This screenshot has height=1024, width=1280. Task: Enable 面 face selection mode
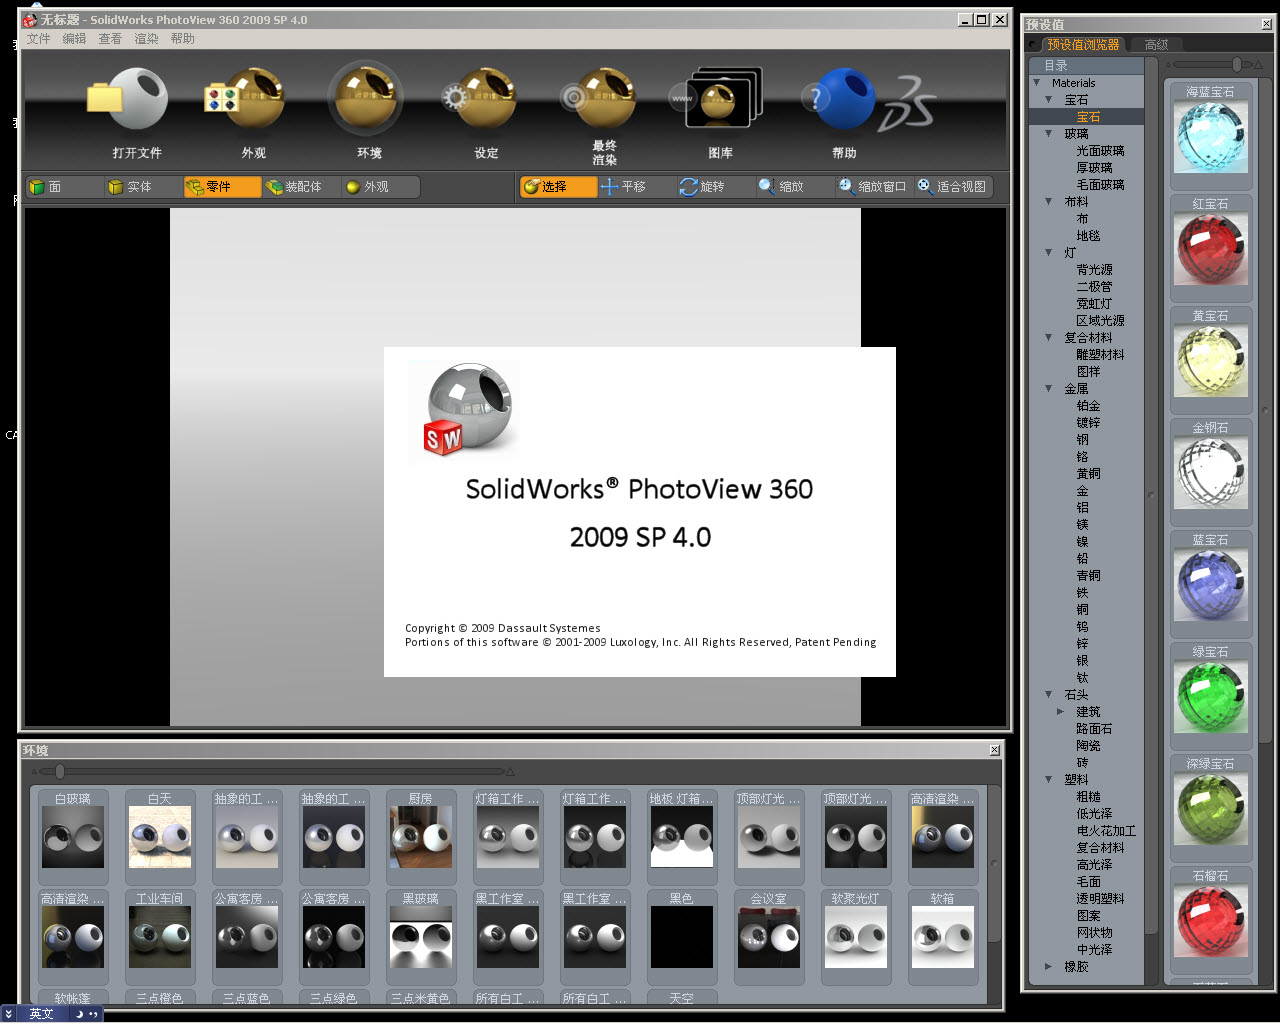65,187
